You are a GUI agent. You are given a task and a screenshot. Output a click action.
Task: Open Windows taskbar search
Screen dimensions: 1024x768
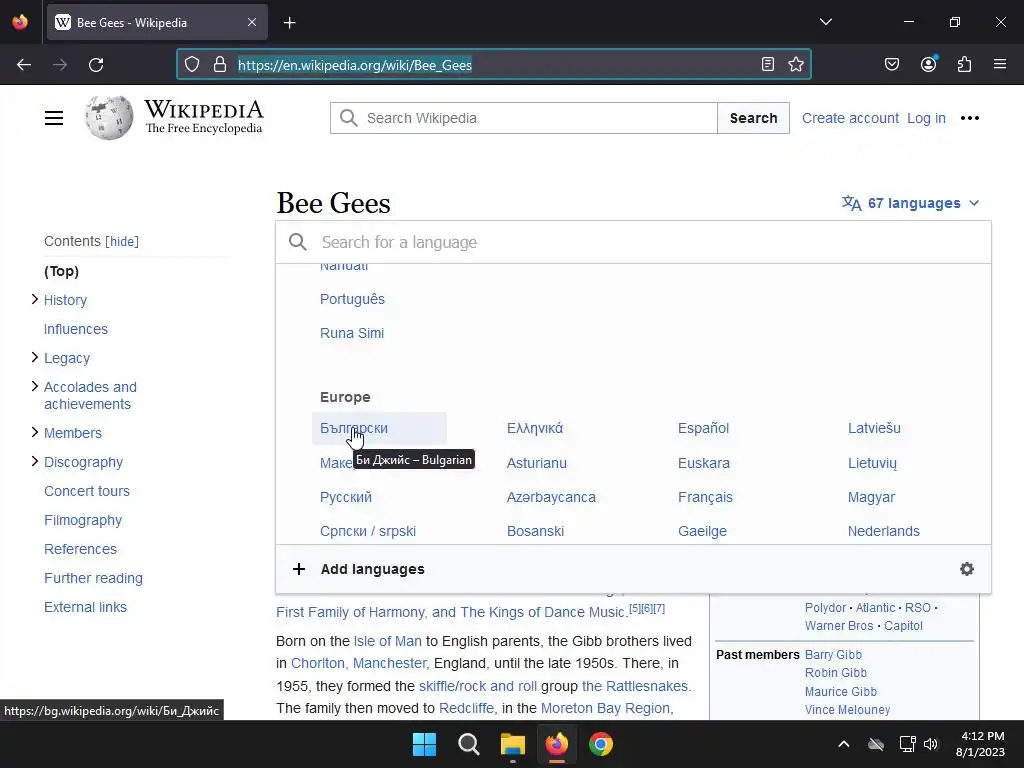click(468, 744)
